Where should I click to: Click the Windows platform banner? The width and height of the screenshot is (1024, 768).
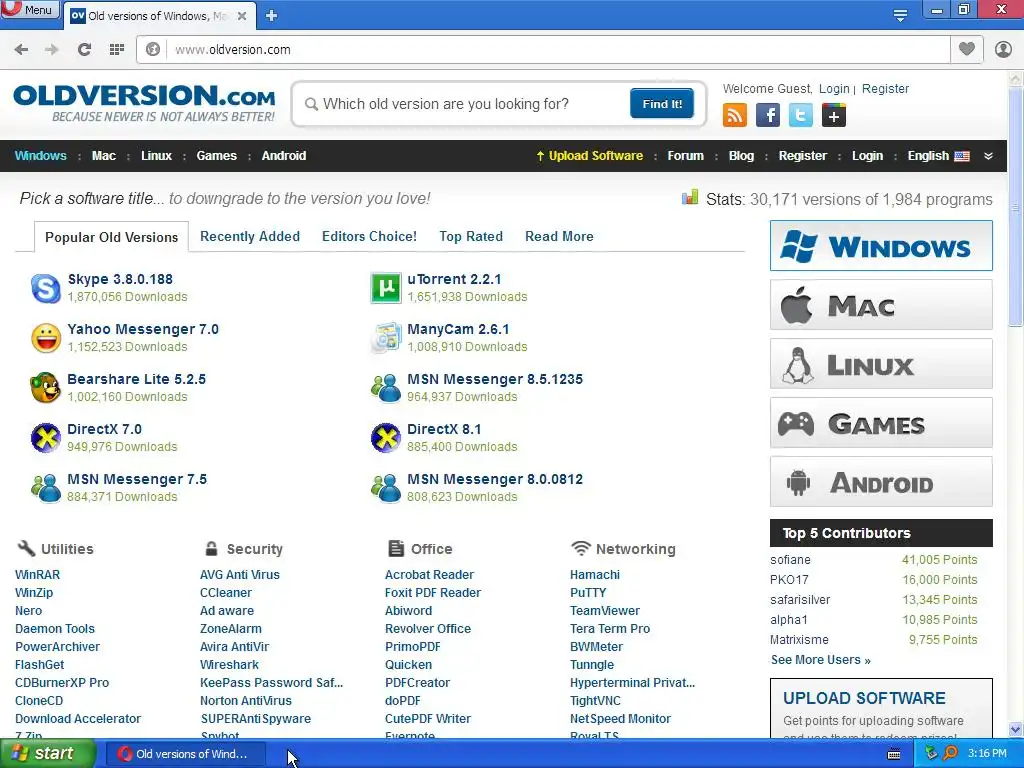coord(881,246)
